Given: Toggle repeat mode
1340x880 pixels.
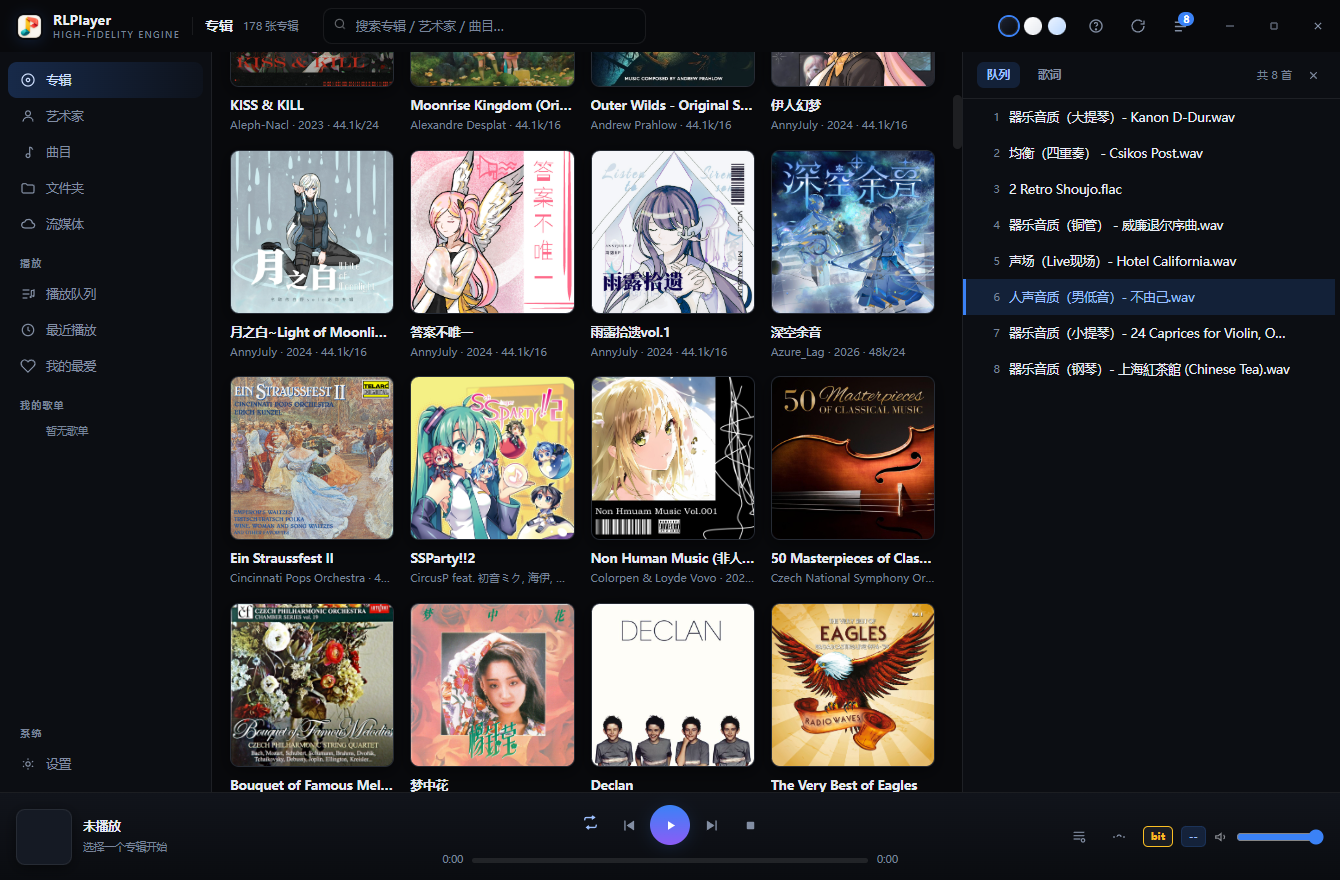Looking at the screenshot, I should coord(591,823).
